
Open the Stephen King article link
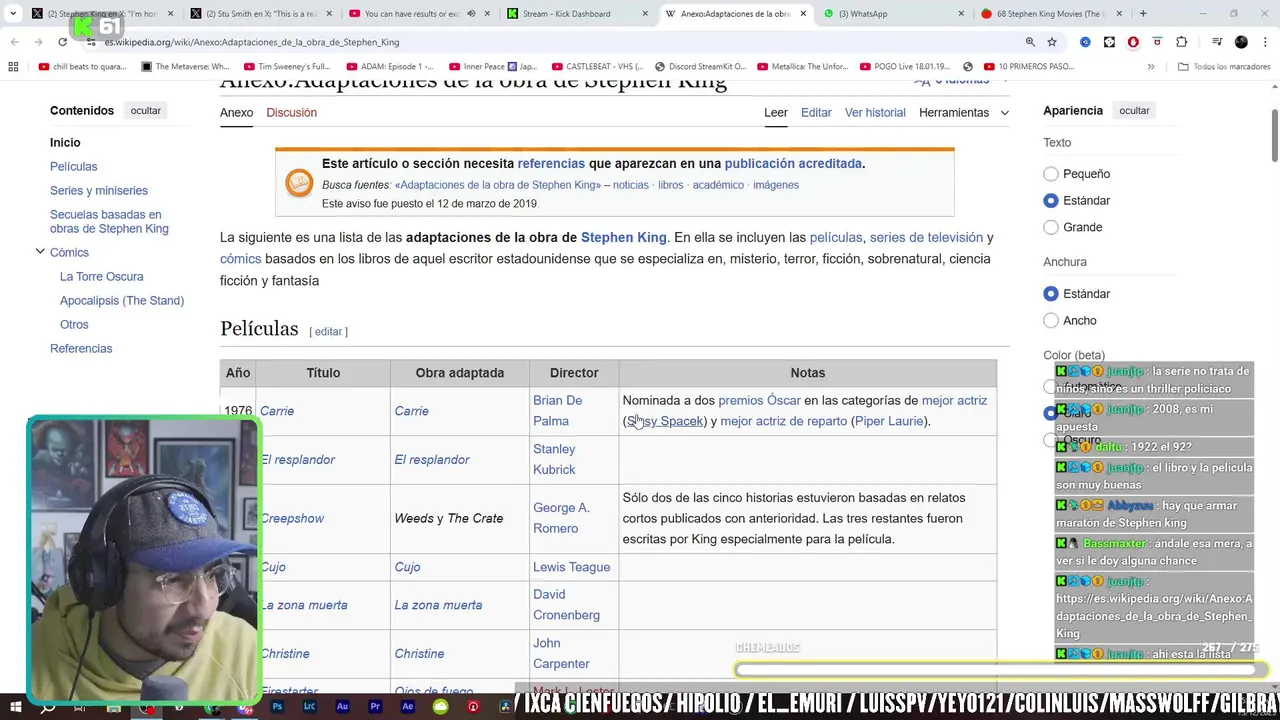(623, 238)
